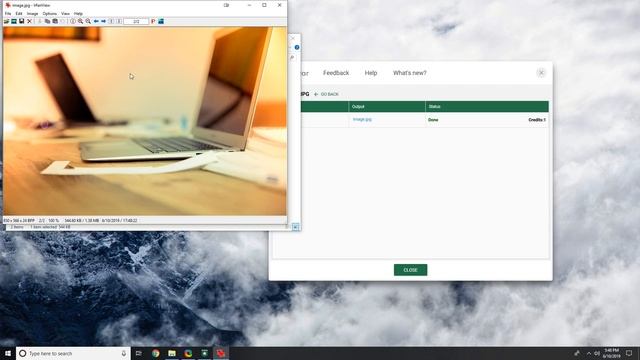Click the Help tab in converter window
The image size is (640, 360).
coord(371,73)
